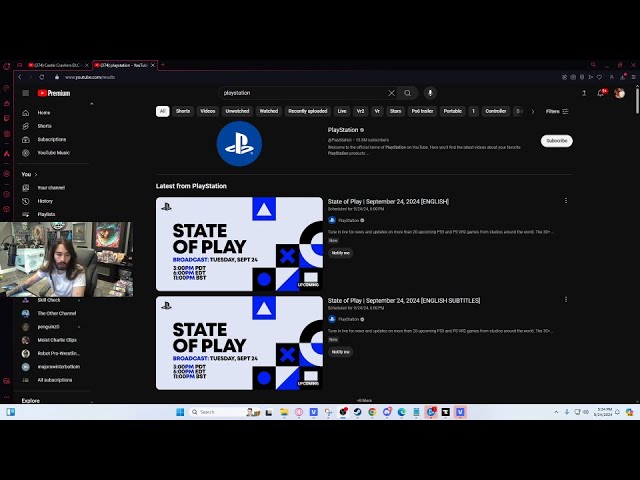
Task: Open All subscriptions list
Action: [55, 380]
